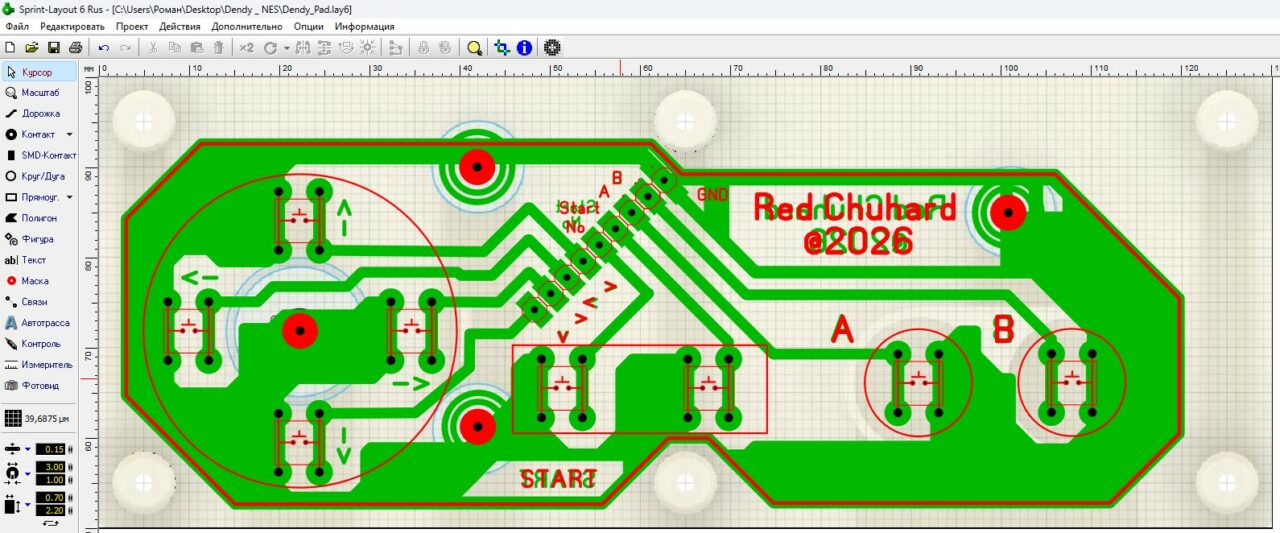This screenshot has height=533, width=1280.
Task: Select the Дорожка (track) tool
Action: [x=40, y=113]
